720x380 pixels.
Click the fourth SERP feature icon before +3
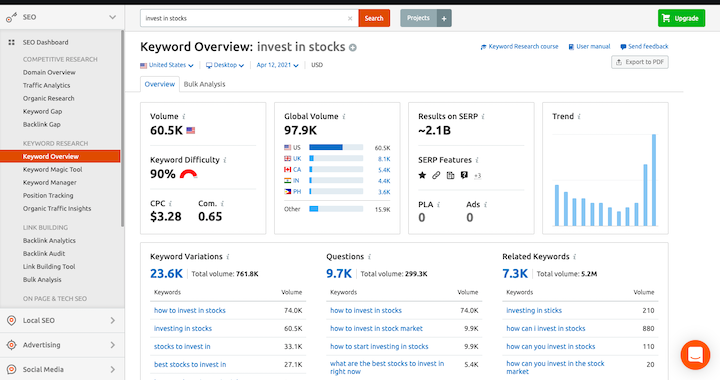coord(464,175)
